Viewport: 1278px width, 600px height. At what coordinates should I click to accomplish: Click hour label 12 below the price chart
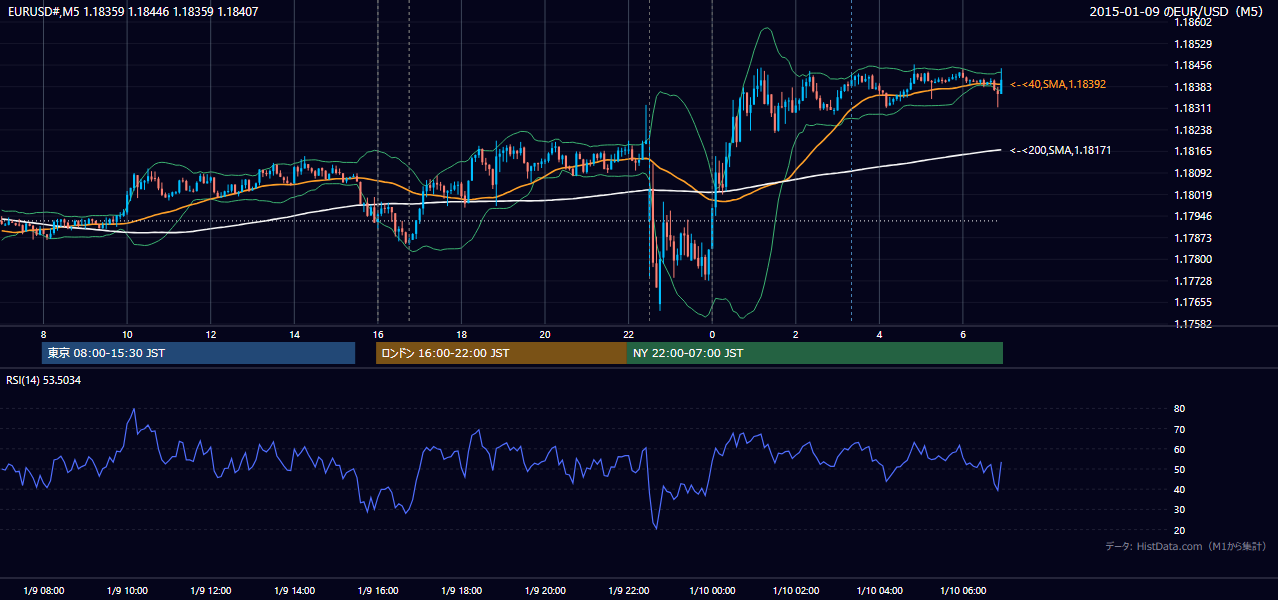coord(211,334)
